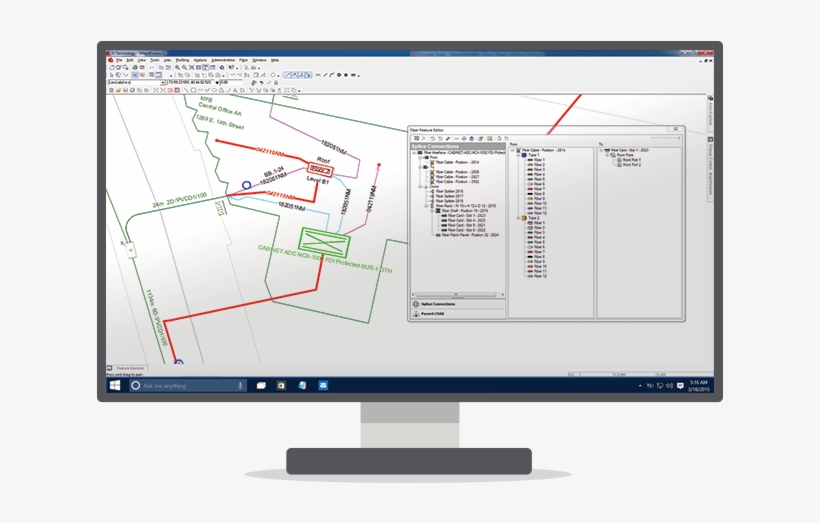This screenshot has width=820, height=523.
Task: Click the Windows Start button
Action: point(115,385)
